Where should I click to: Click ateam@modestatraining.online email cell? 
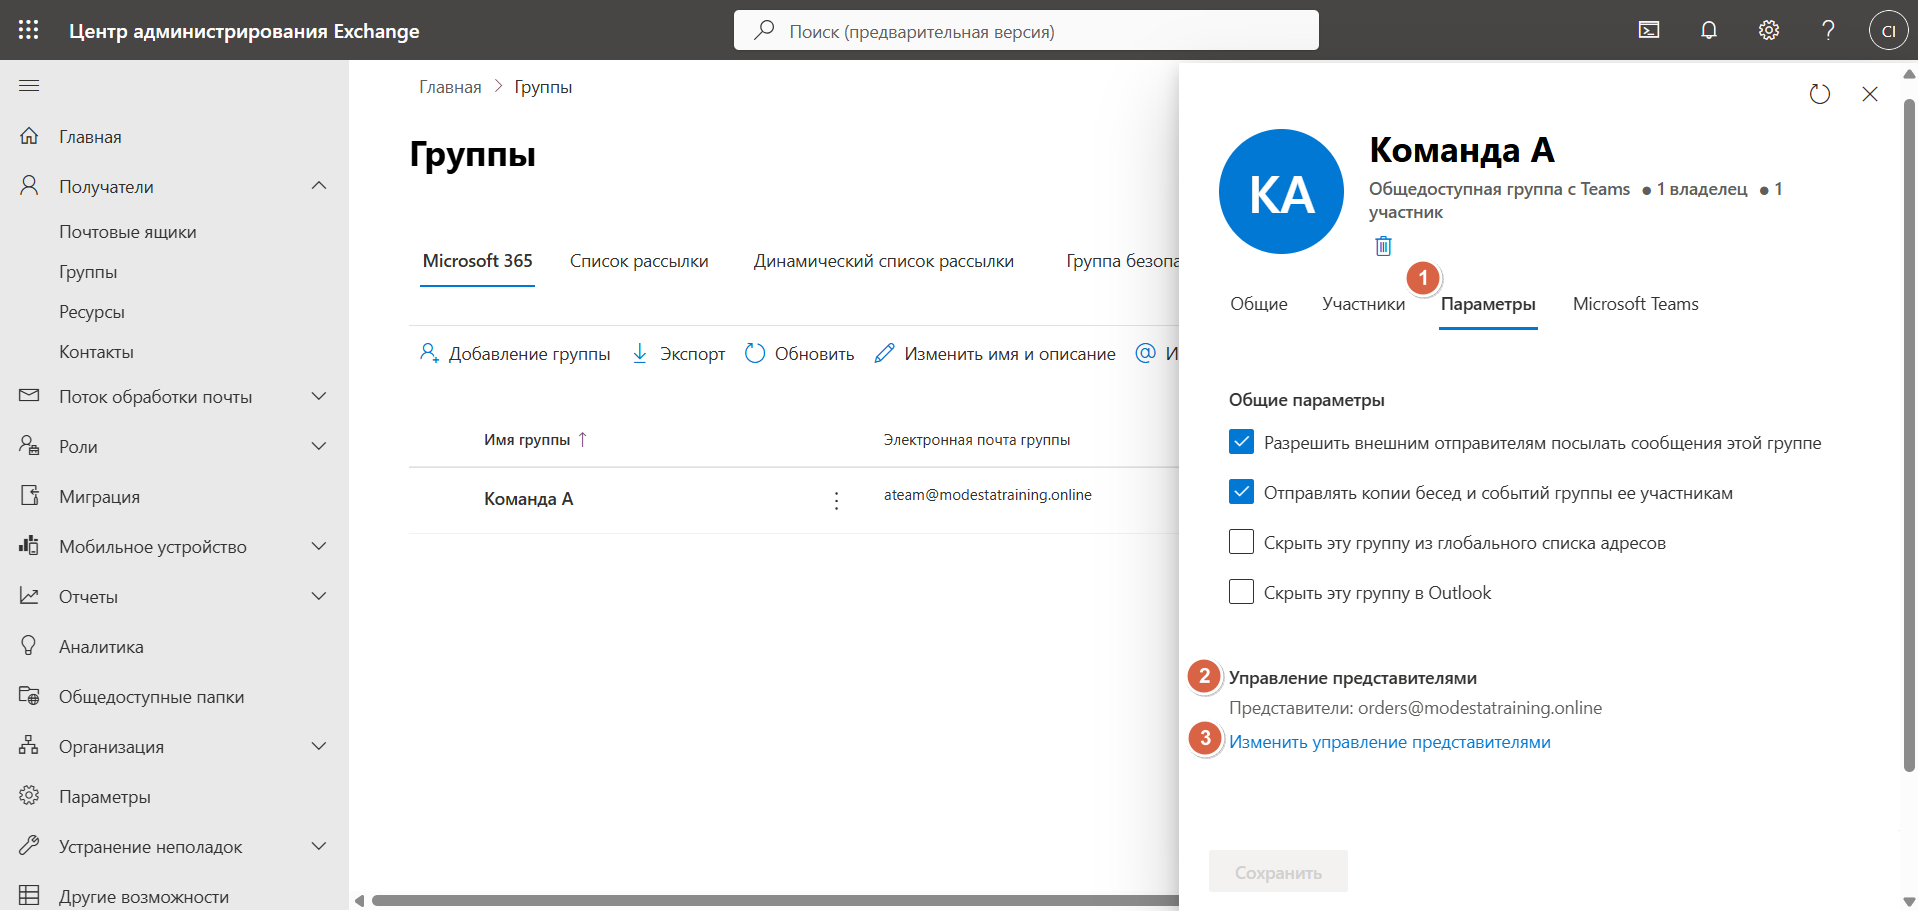[988, 495]
